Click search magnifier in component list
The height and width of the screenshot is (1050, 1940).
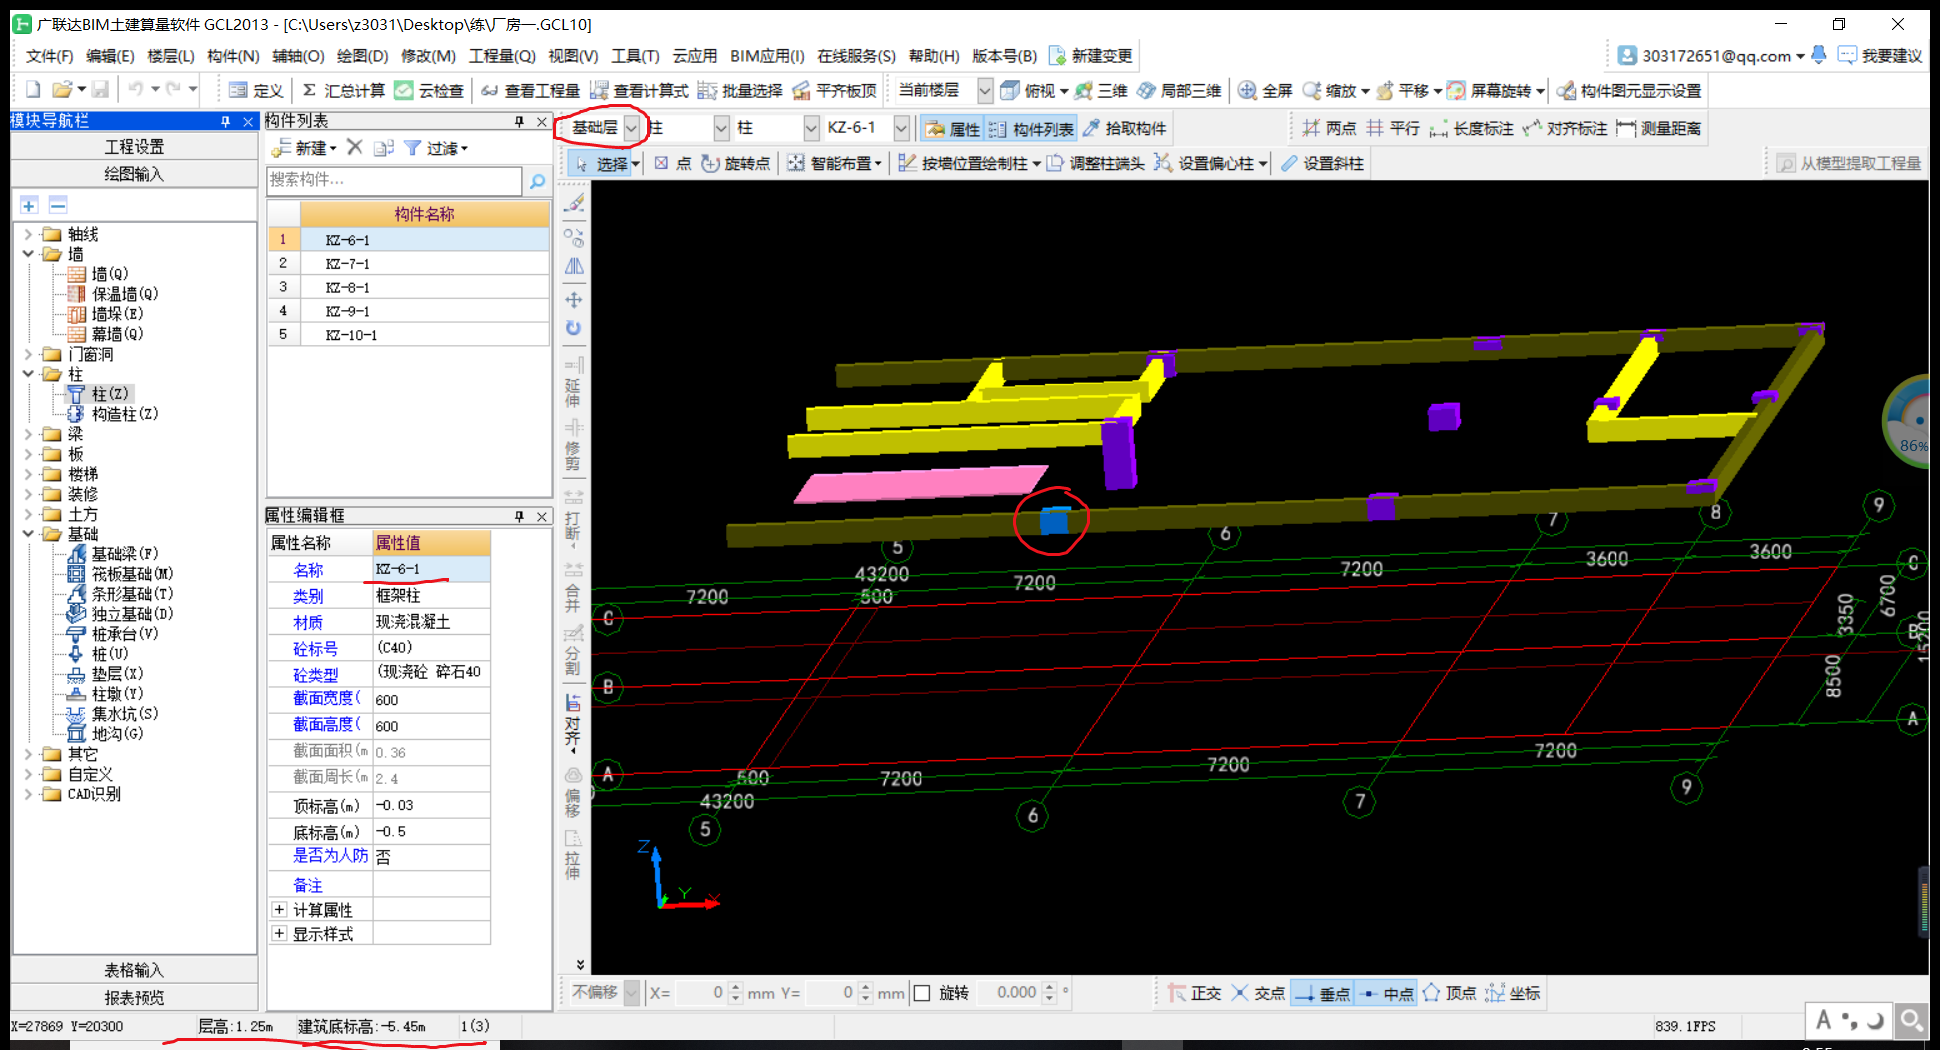[537, 181]
